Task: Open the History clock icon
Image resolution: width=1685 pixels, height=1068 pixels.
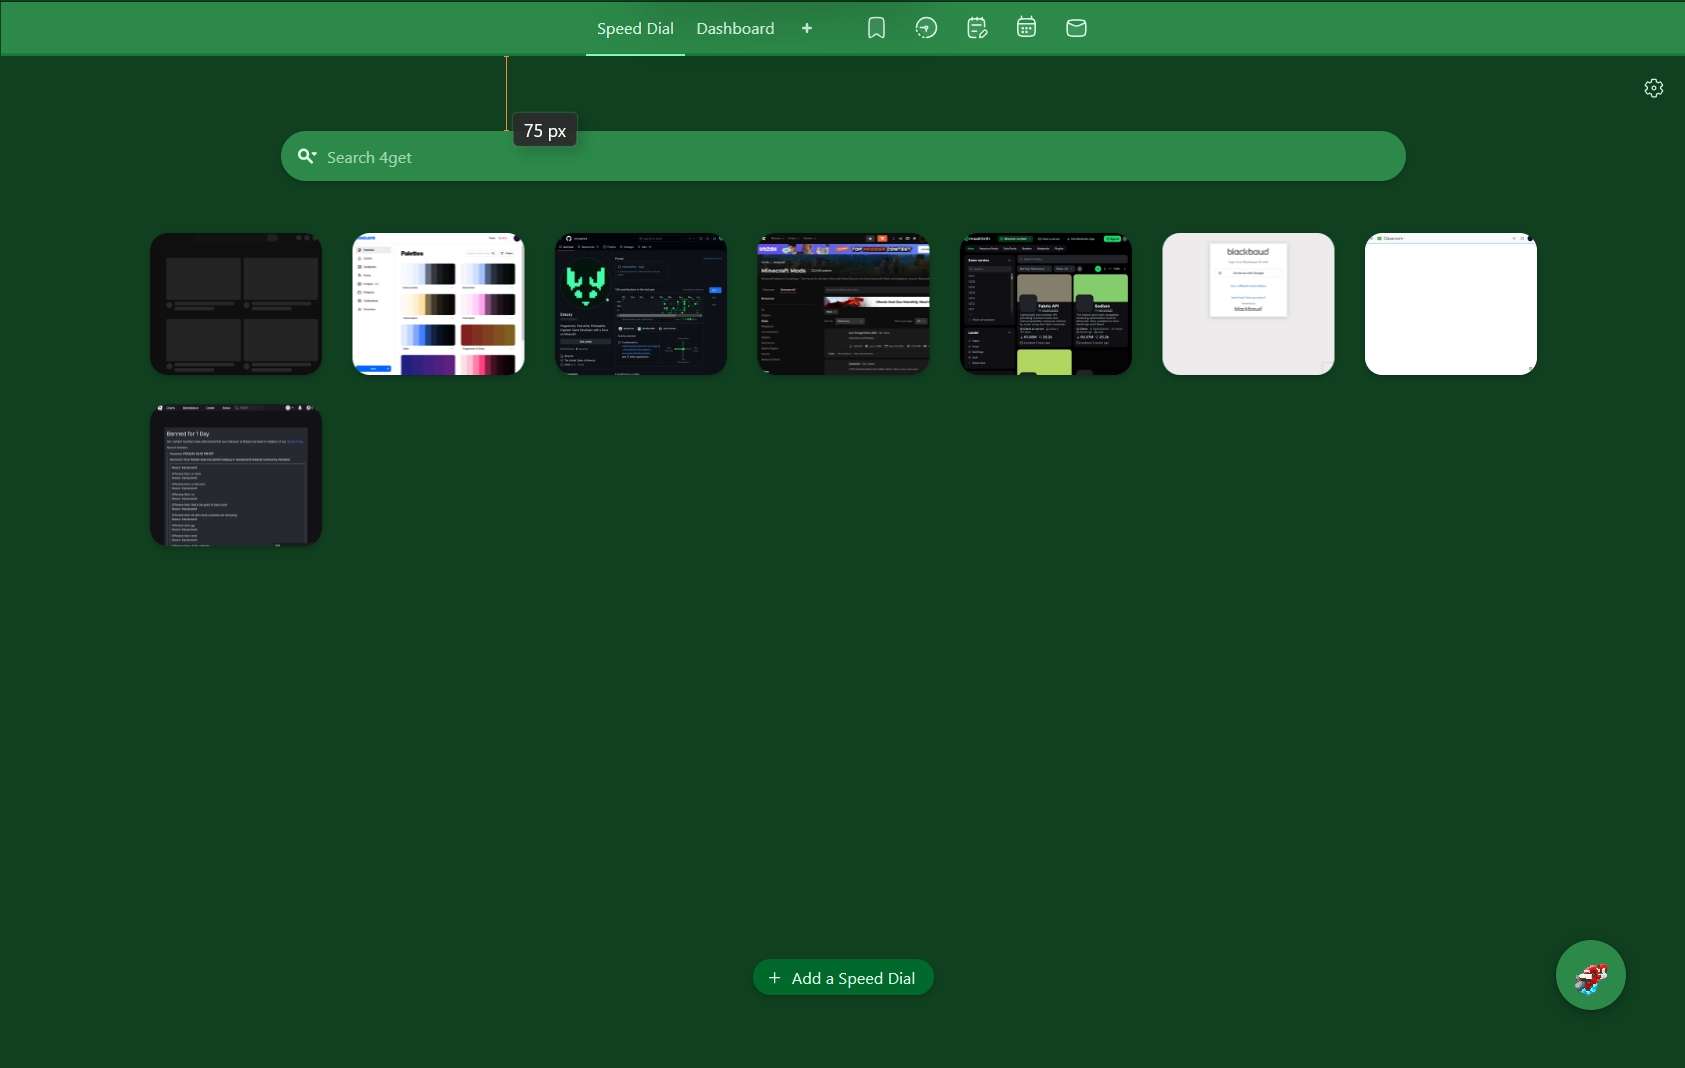Action: [927, 28]
